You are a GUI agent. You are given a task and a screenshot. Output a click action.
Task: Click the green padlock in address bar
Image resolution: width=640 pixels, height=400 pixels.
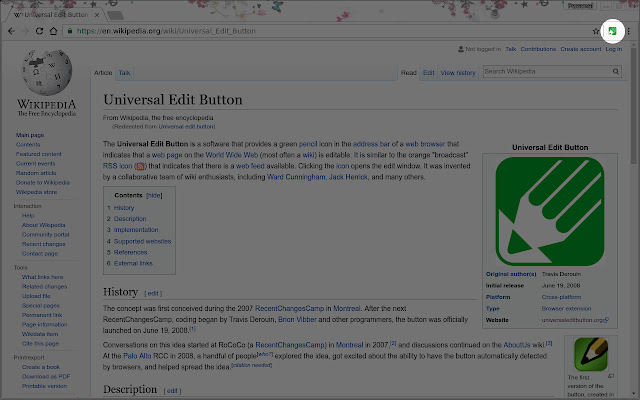click(x=70, y=31)
